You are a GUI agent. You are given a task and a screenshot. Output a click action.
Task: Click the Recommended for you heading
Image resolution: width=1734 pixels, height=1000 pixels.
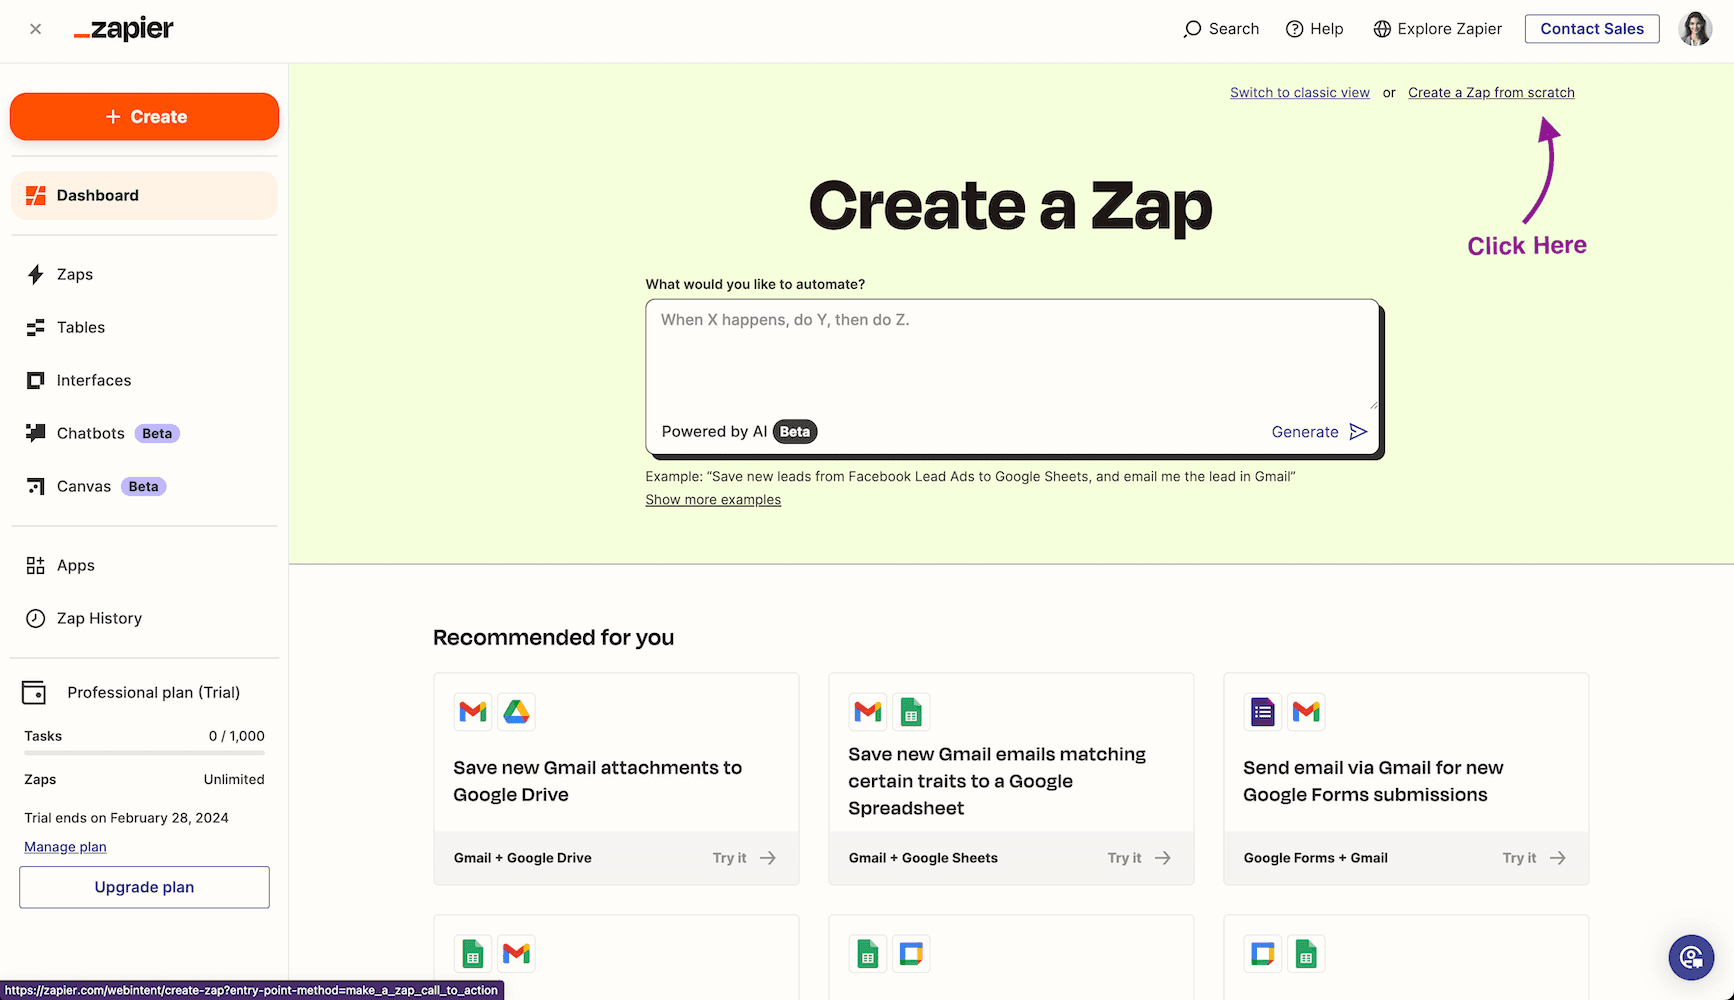coord(553,638)
